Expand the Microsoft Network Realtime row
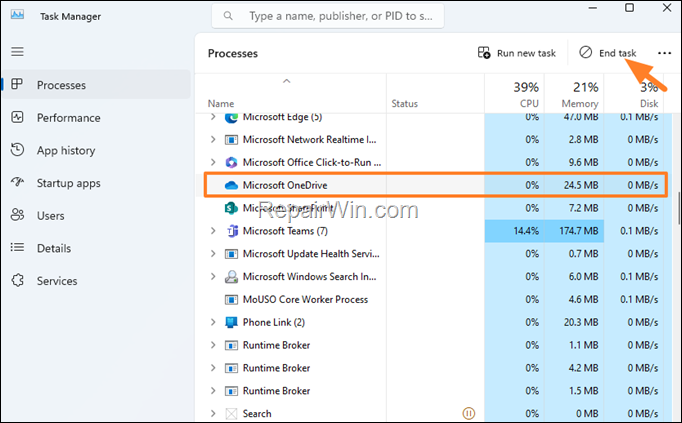 pyautogui.click(x=213, y=139)
